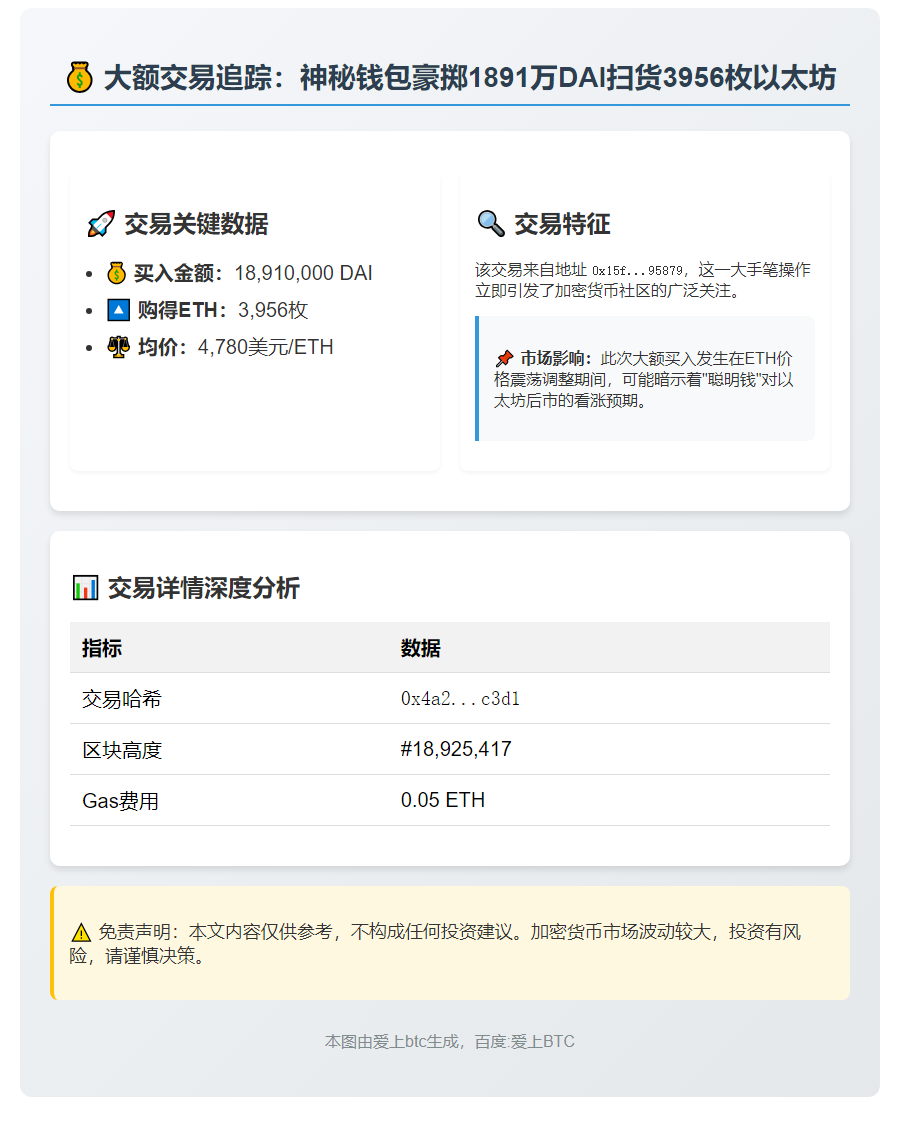
Task: Click the transaction hash 0x4a2...c3d1
Action: pyautogui.click(x=460, y=699)
